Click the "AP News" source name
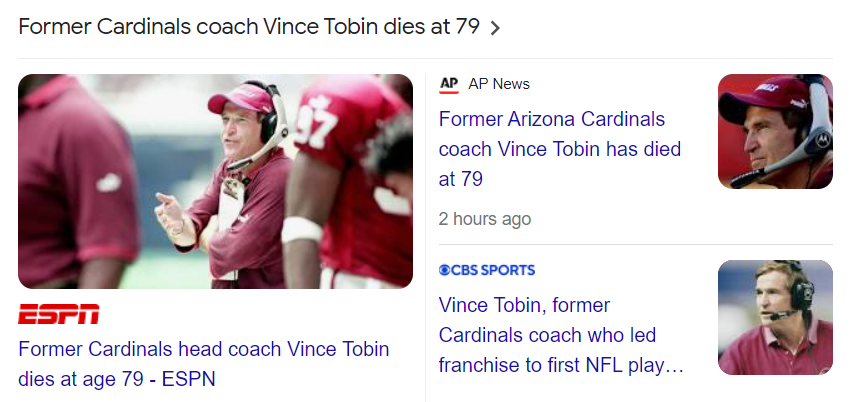The image size is (855, 402). point(498,84)
